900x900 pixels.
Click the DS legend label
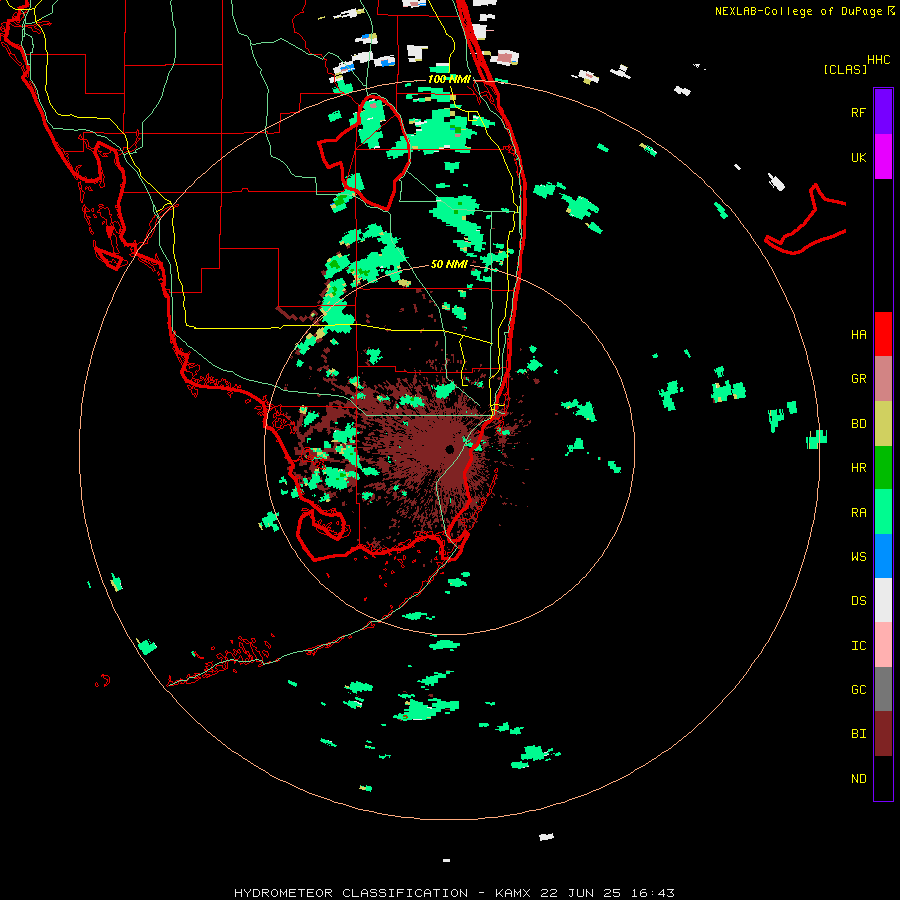(858, 601)
